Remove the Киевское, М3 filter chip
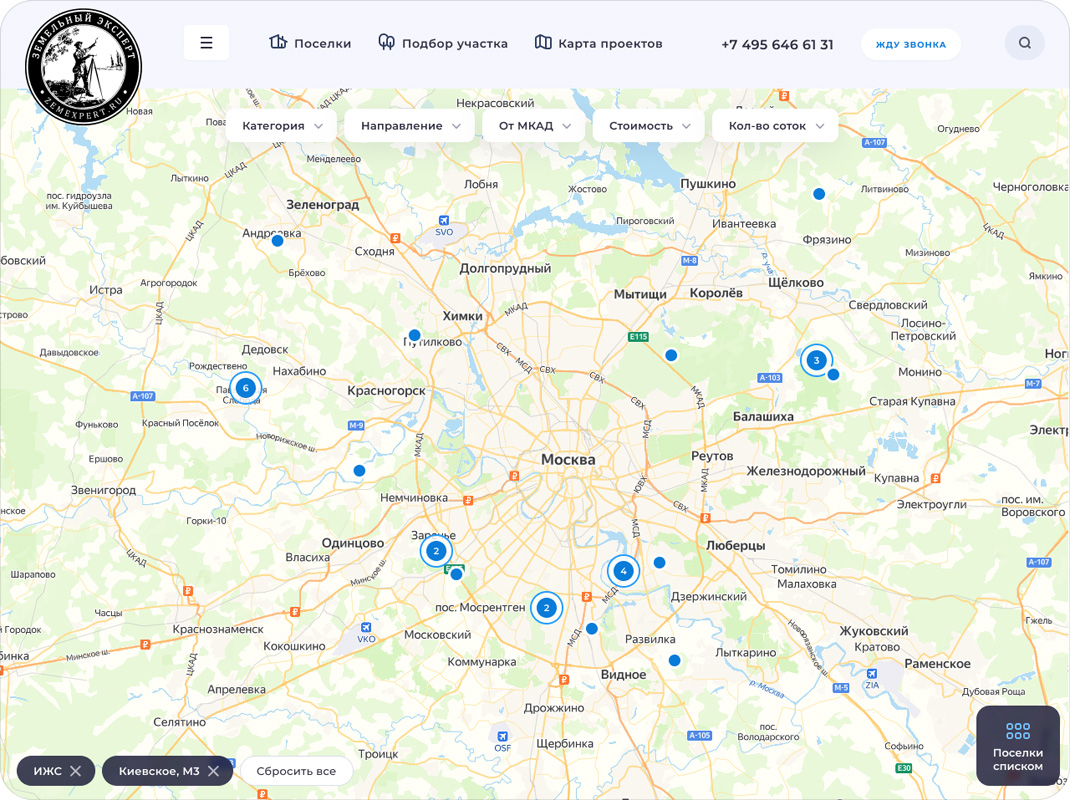Viewport: 1070px width, 800px height. click(212, 770)
